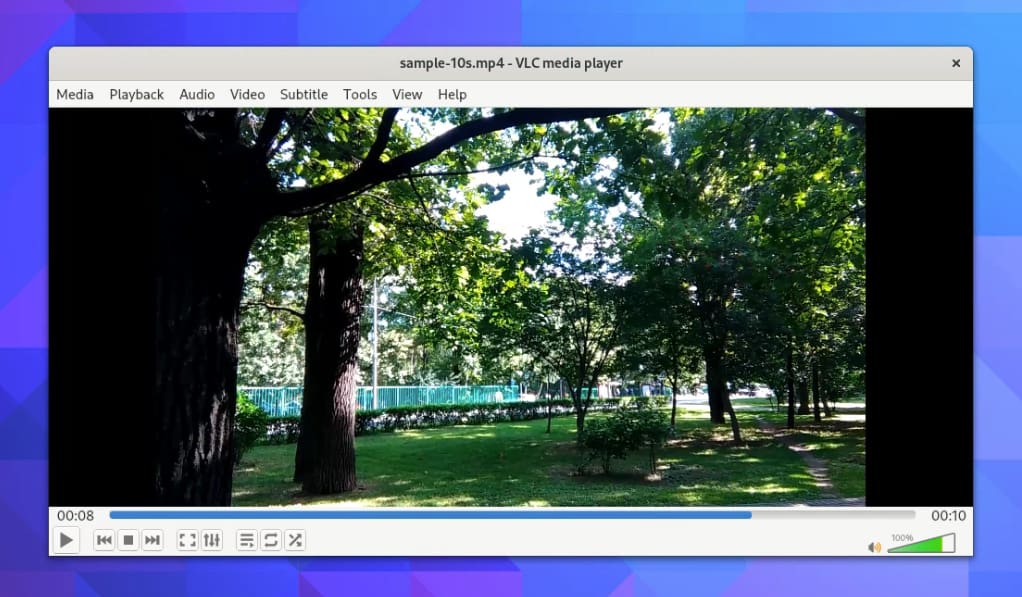The height and width of the screenshot is (597, 1022).
Task: Open the Video menu
Action: coord(247,94)
